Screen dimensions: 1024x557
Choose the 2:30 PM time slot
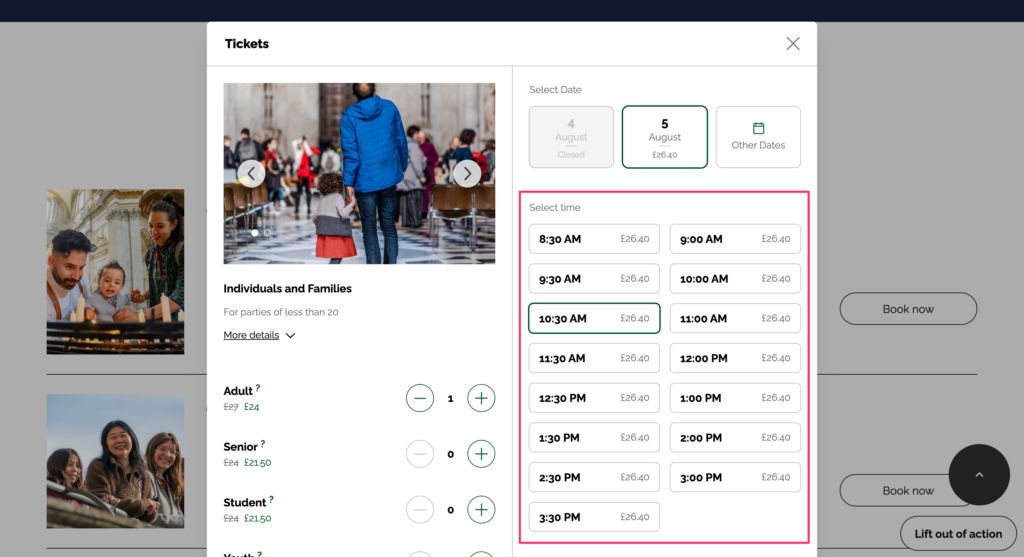[x=594, y=477]
